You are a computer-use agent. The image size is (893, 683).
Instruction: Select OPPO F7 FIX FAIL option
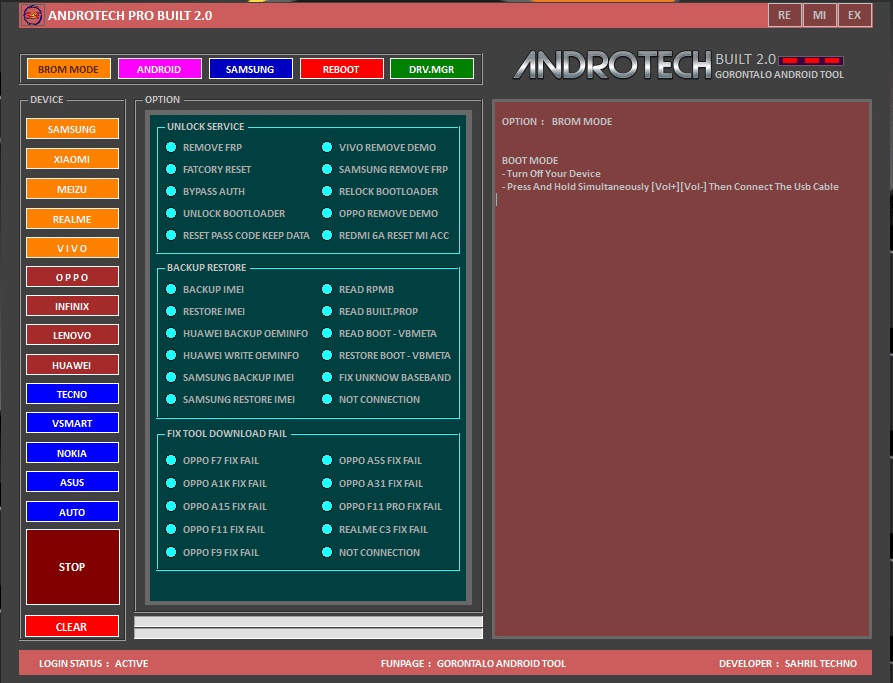(212, 460)
